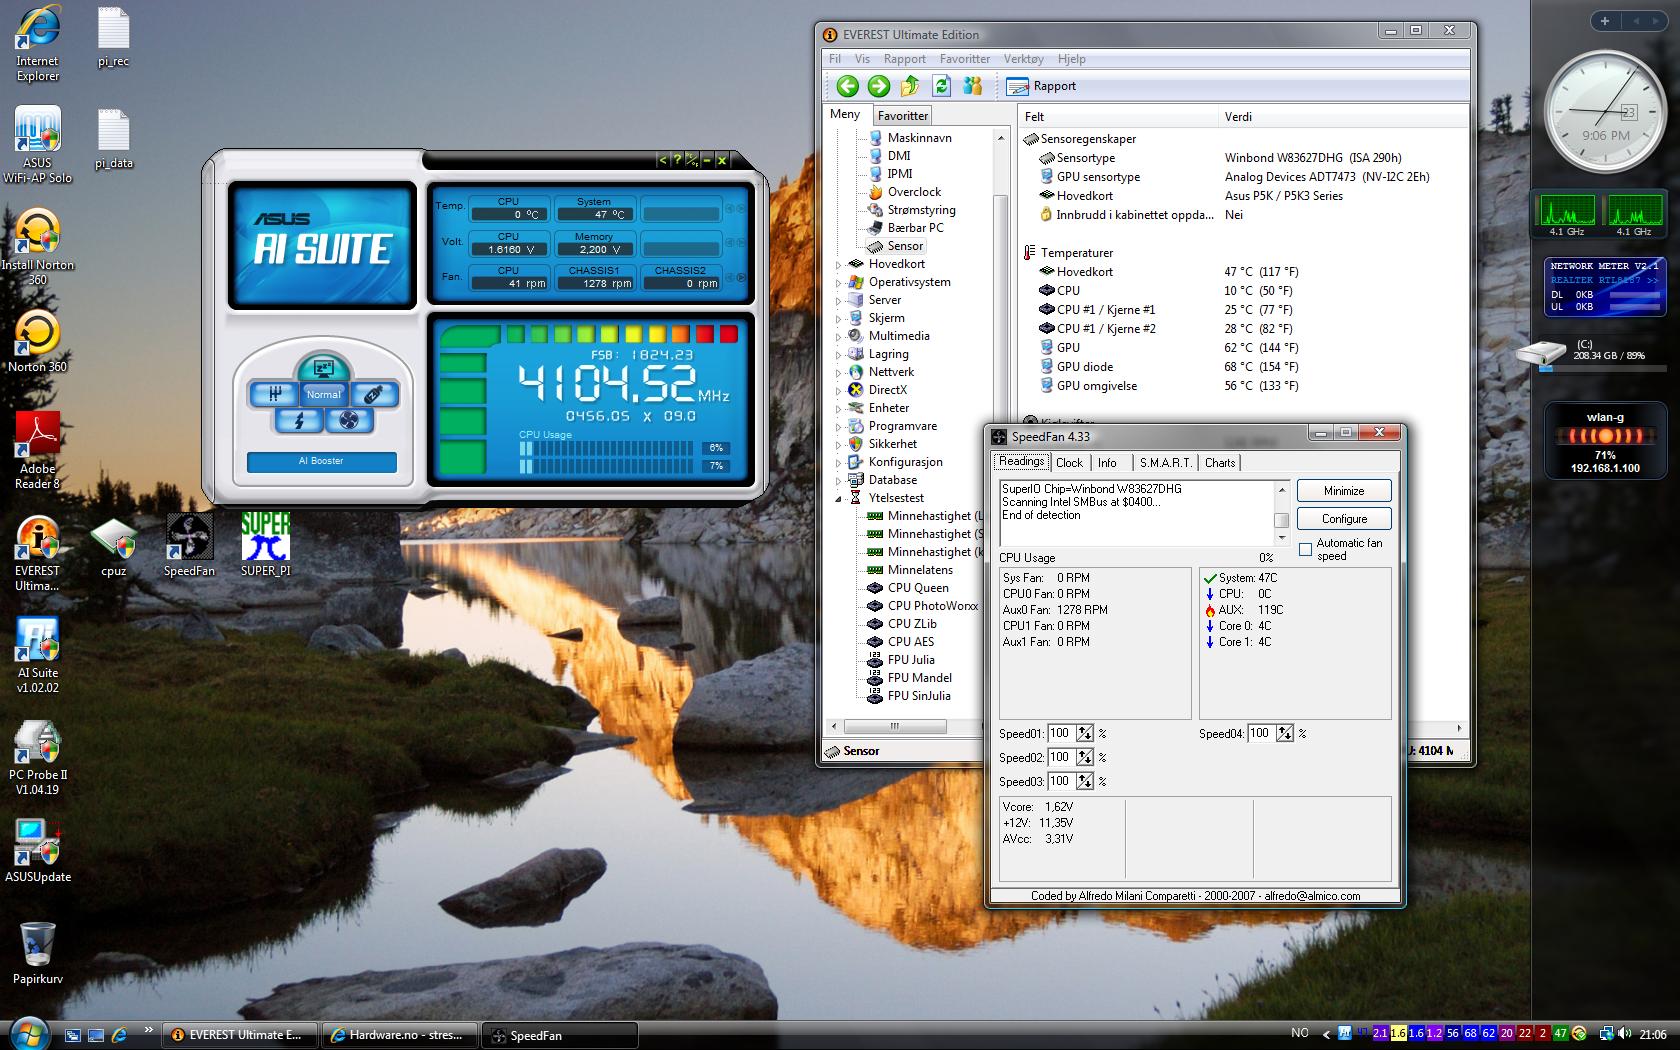Expand DirectX node in tree
The height and width of the screenshot is (1050, 1680).
coord(839,390)
